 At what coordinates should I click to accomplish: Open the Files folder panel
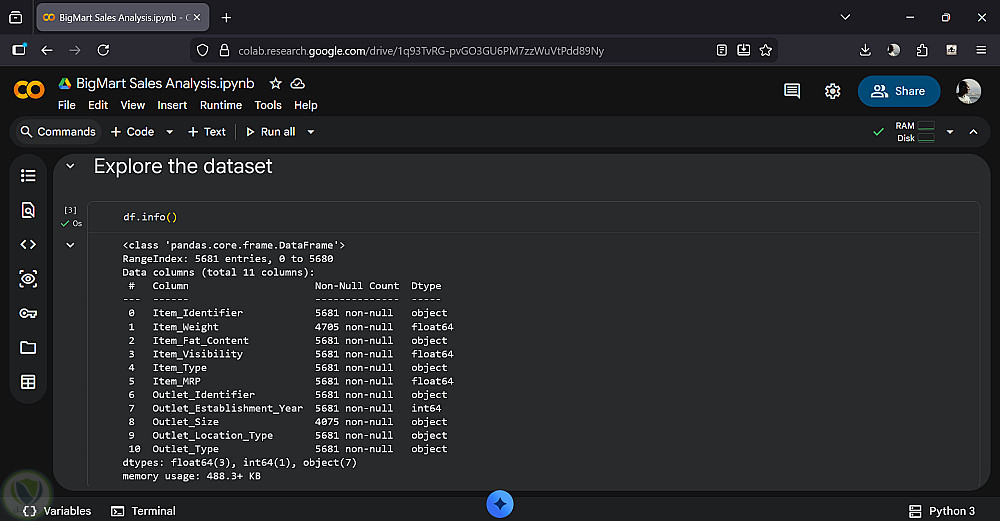tap(28, 347)
